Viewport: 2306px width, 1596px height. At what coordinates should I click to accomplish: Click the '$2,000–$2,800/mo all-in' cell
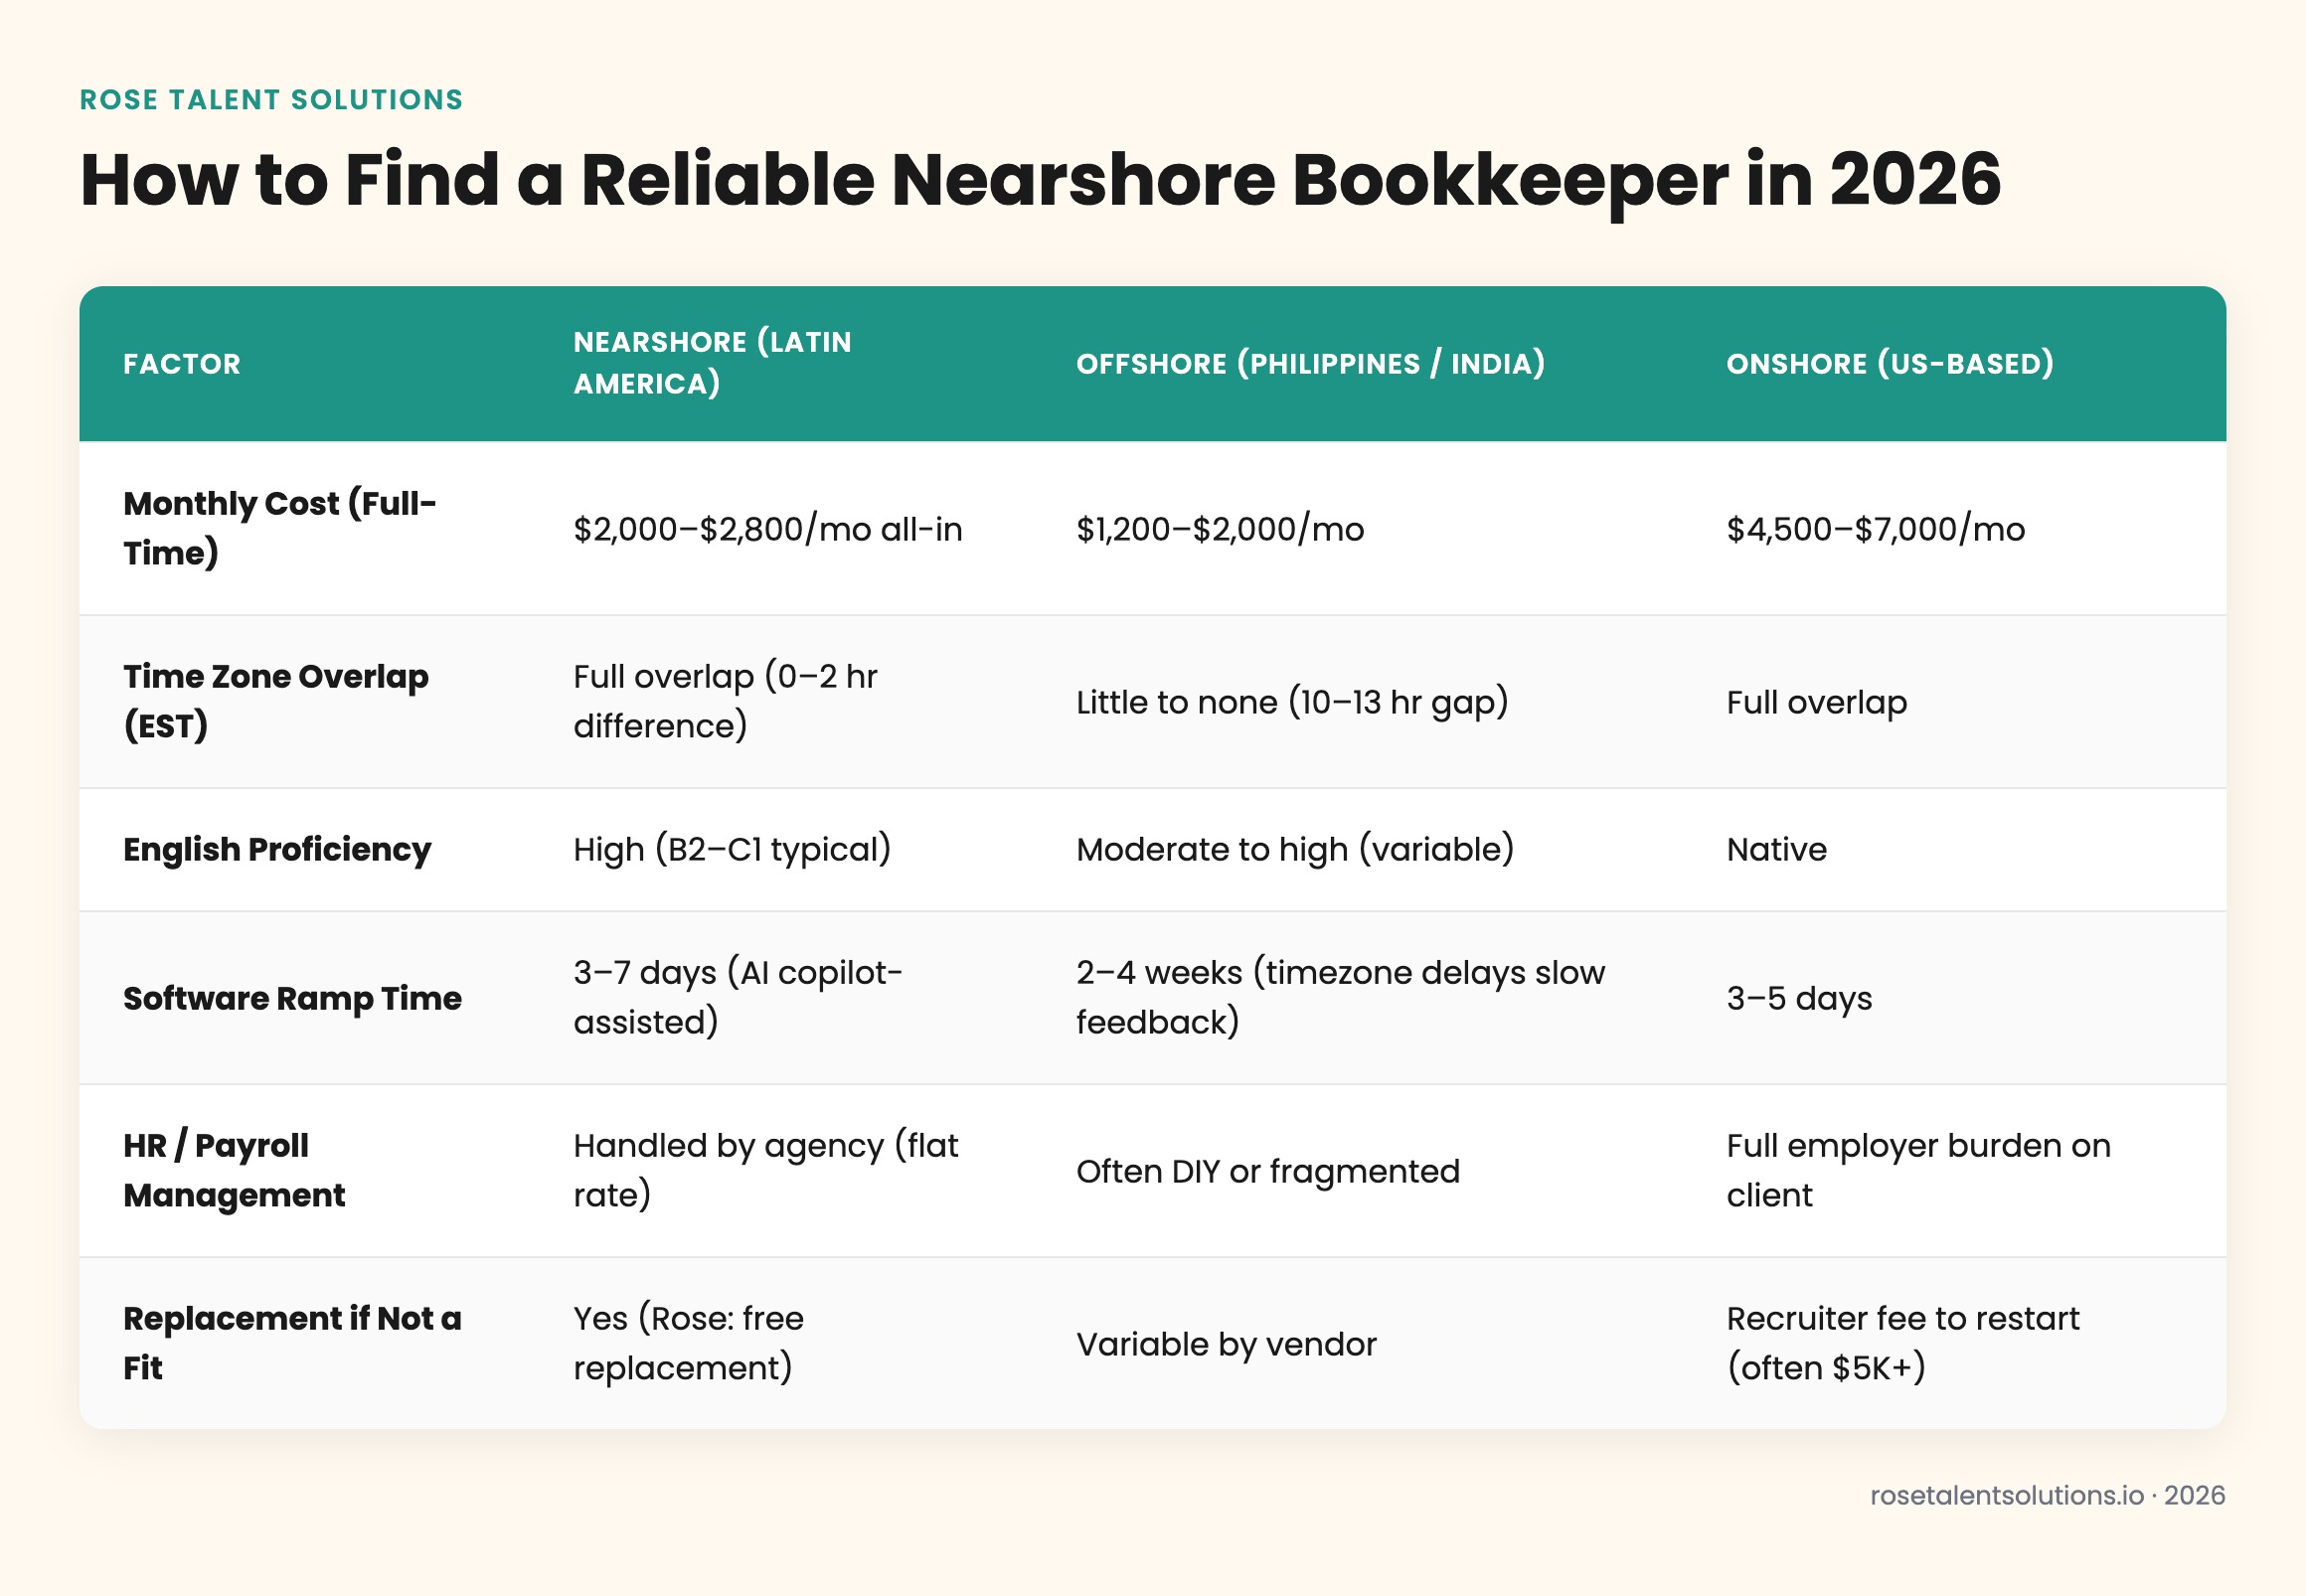point(768,529)
